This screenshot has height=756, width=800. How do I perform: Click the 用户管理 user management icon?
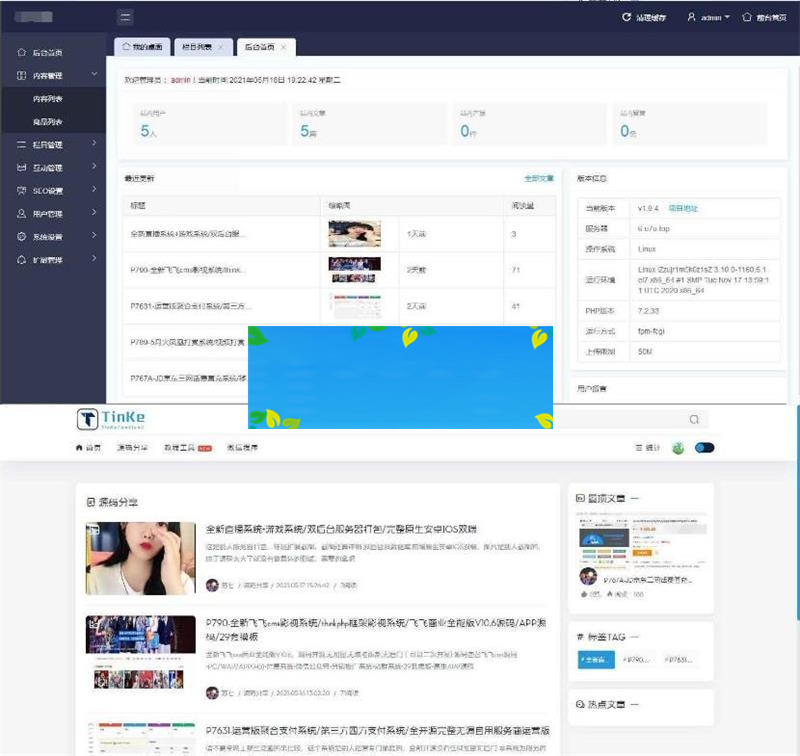[22, 213]
